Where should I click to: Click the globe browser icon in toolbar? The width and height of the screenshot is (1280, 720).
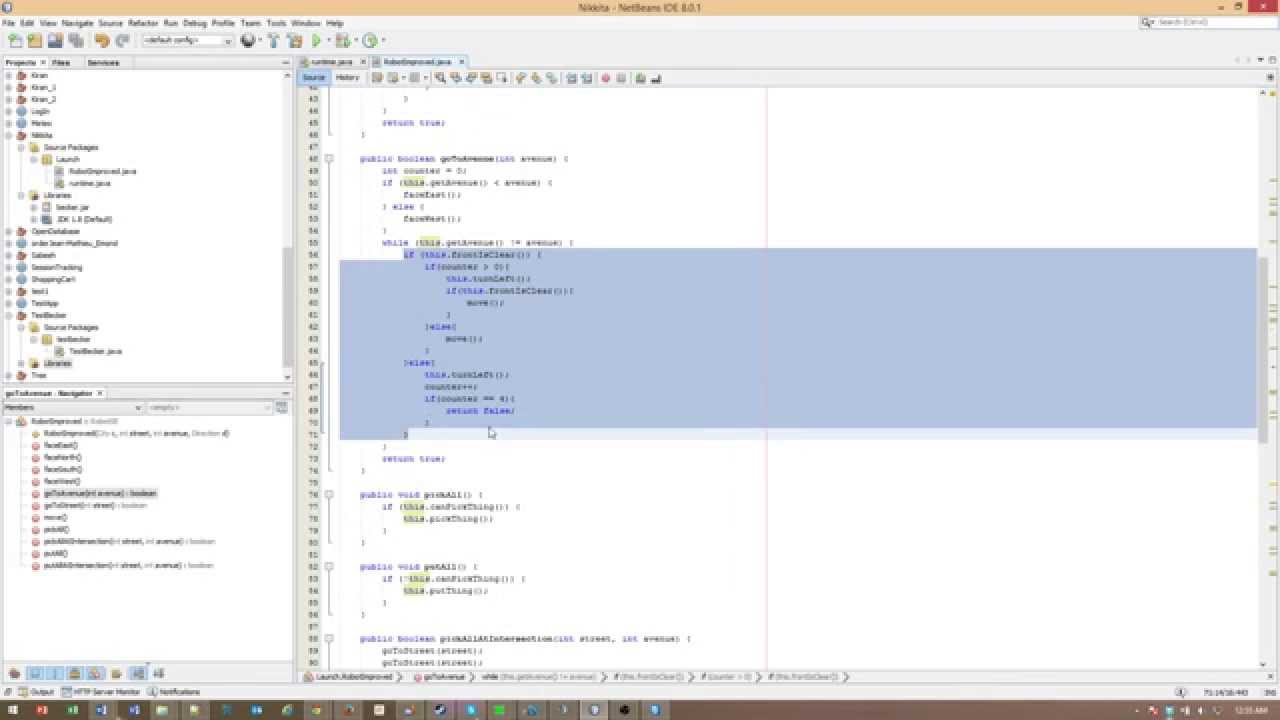(248, 40)
